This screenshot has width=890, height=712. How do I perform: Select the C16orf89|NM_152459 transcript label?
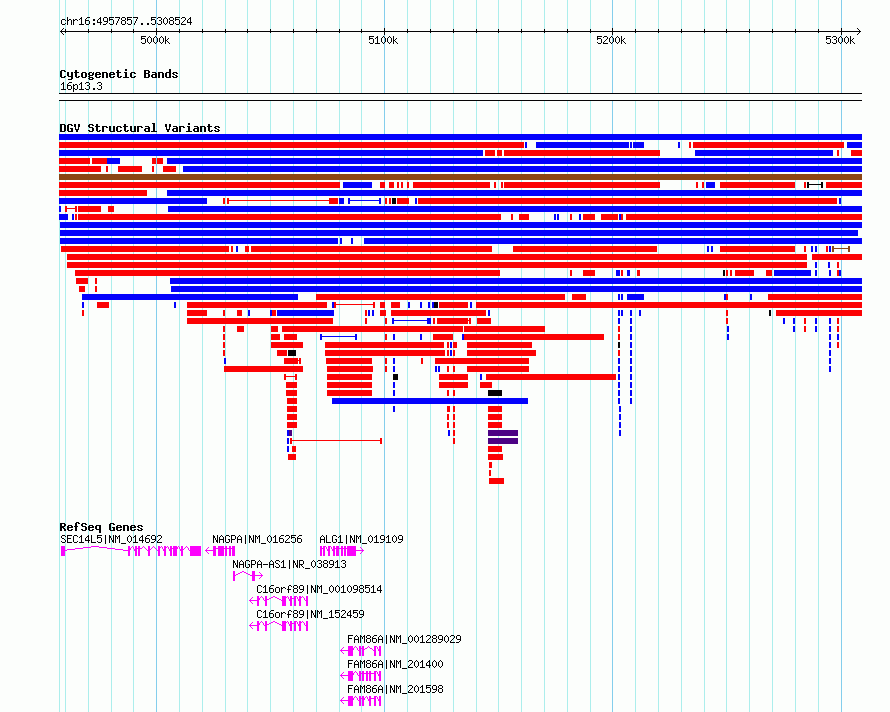pyautogui.click(x=310, y=614)
